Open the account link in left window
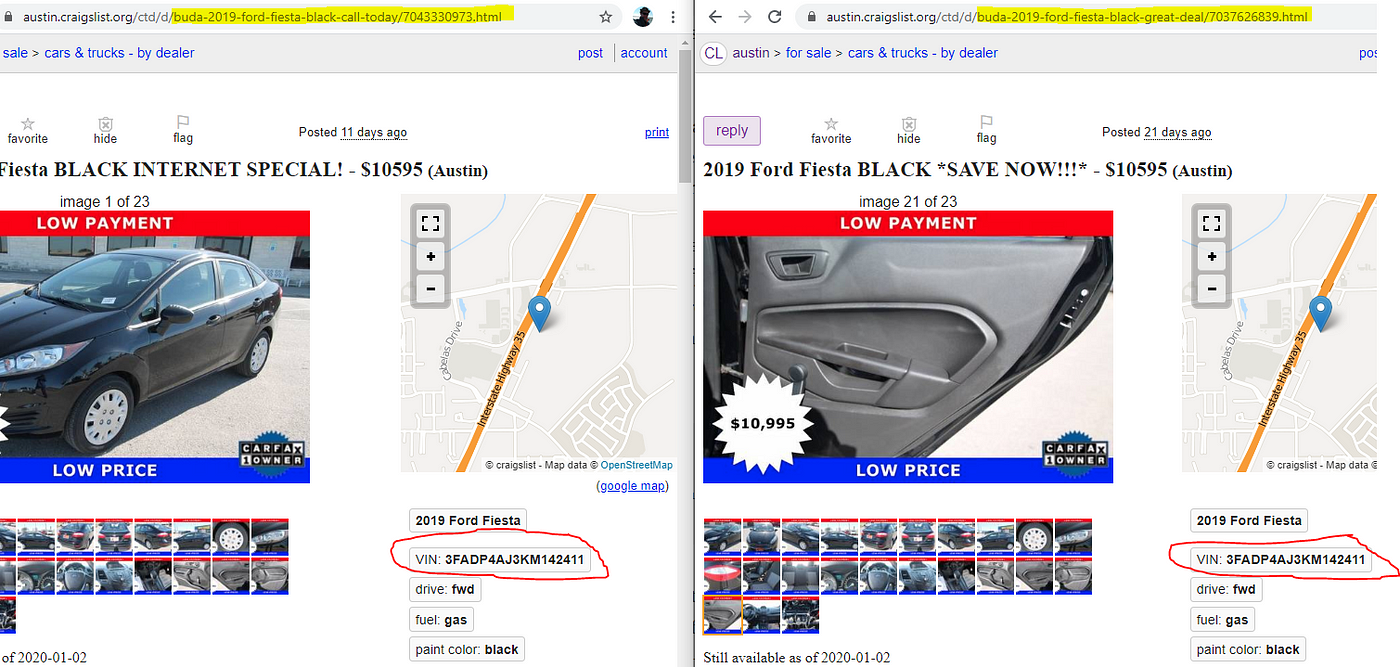This screenshot has width=1400, height=667. pos(644,53)
